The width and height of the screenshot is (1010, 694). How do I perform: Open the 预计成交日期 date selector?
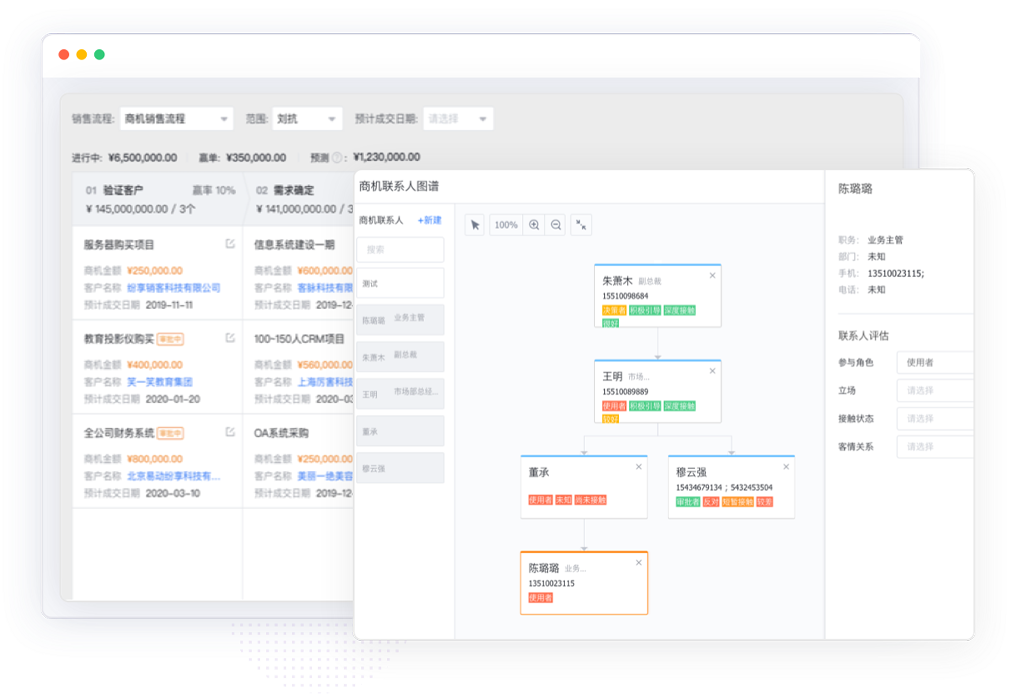point(458,119)
